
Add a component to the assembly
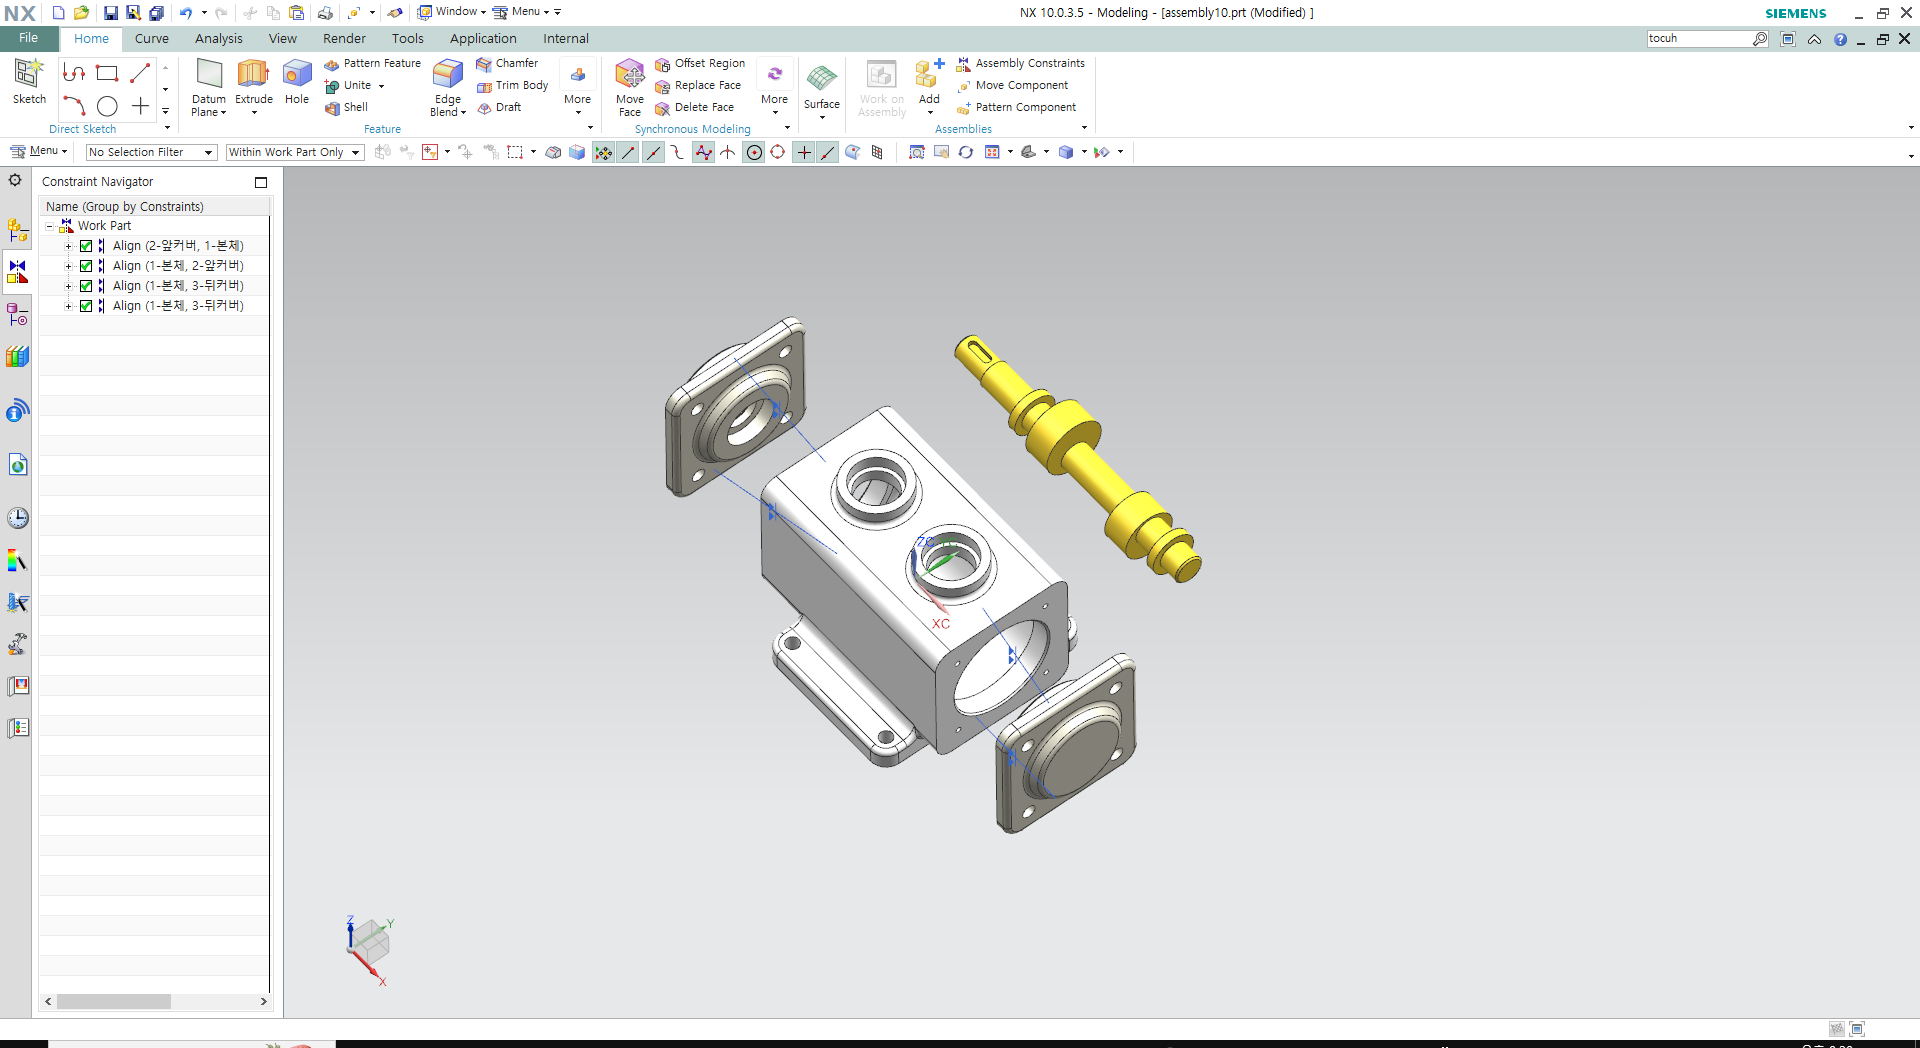point(929,82)
